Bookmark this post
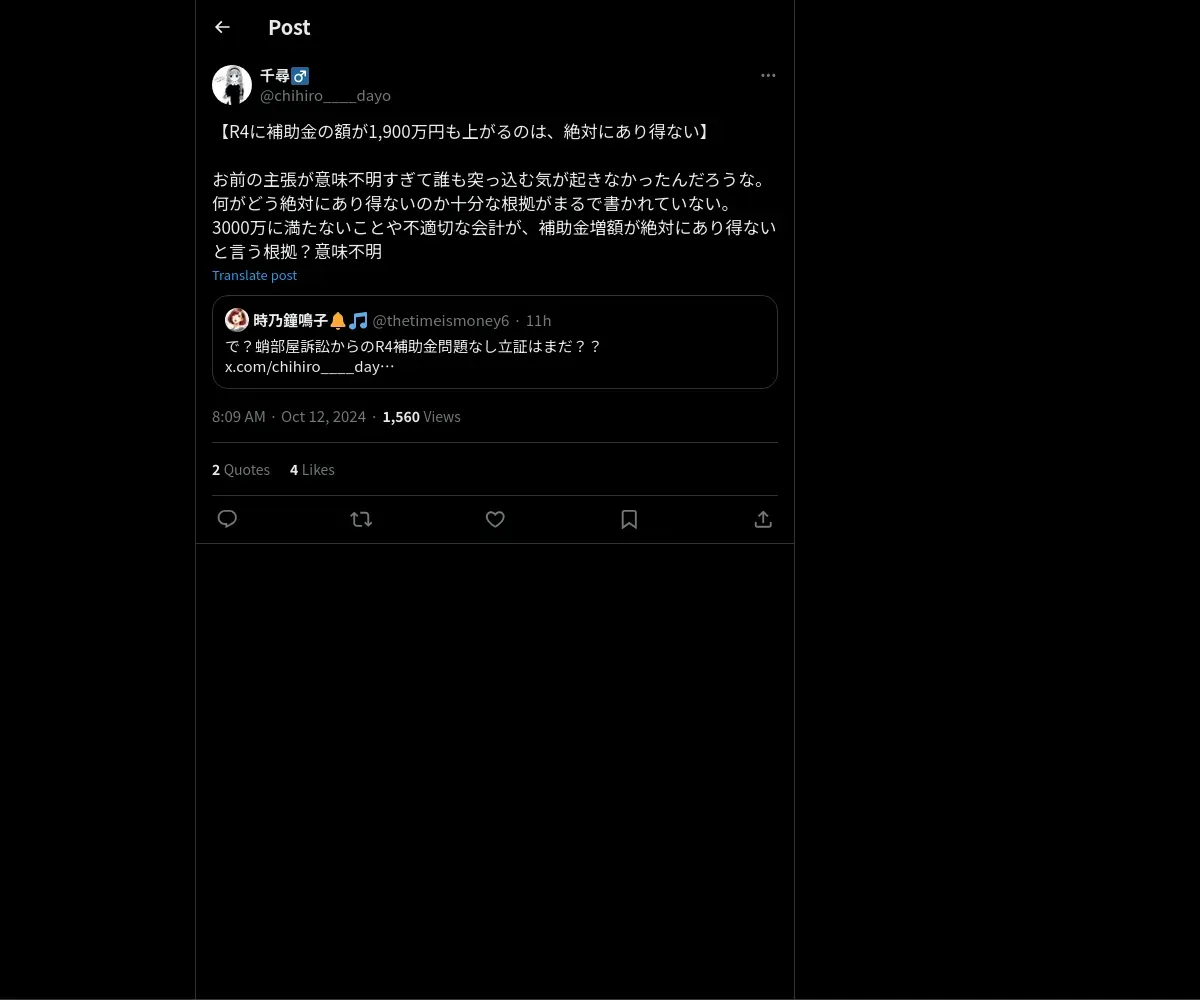1200x1000 pixels. click(x=629, y=519)
